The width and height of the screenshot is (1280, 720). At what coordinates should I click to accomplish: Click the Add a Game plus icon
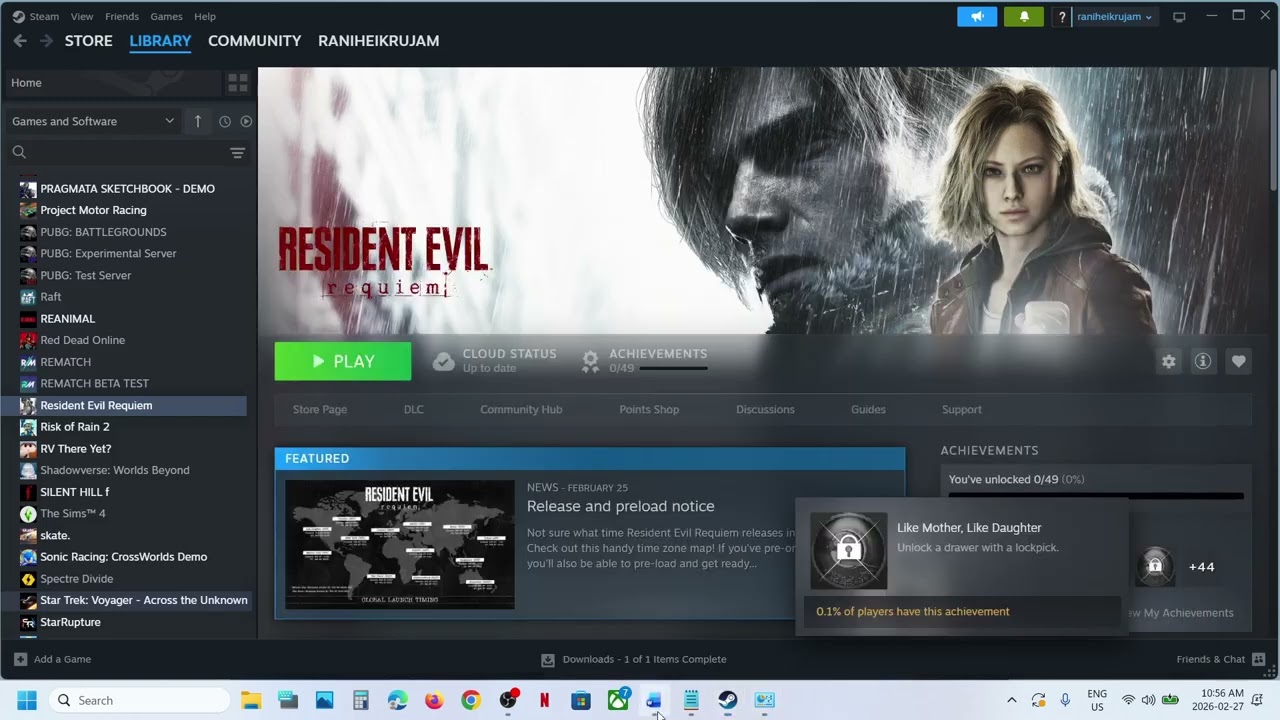20,660
